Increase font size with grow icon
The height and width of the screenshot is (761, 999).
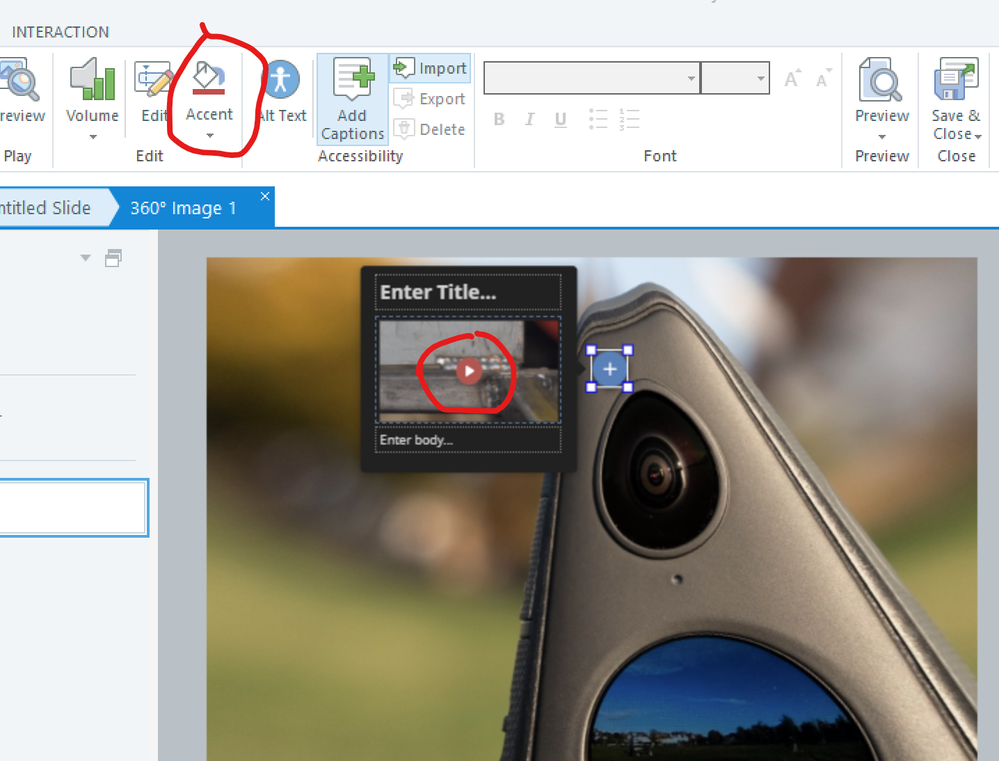click(793, 78)
